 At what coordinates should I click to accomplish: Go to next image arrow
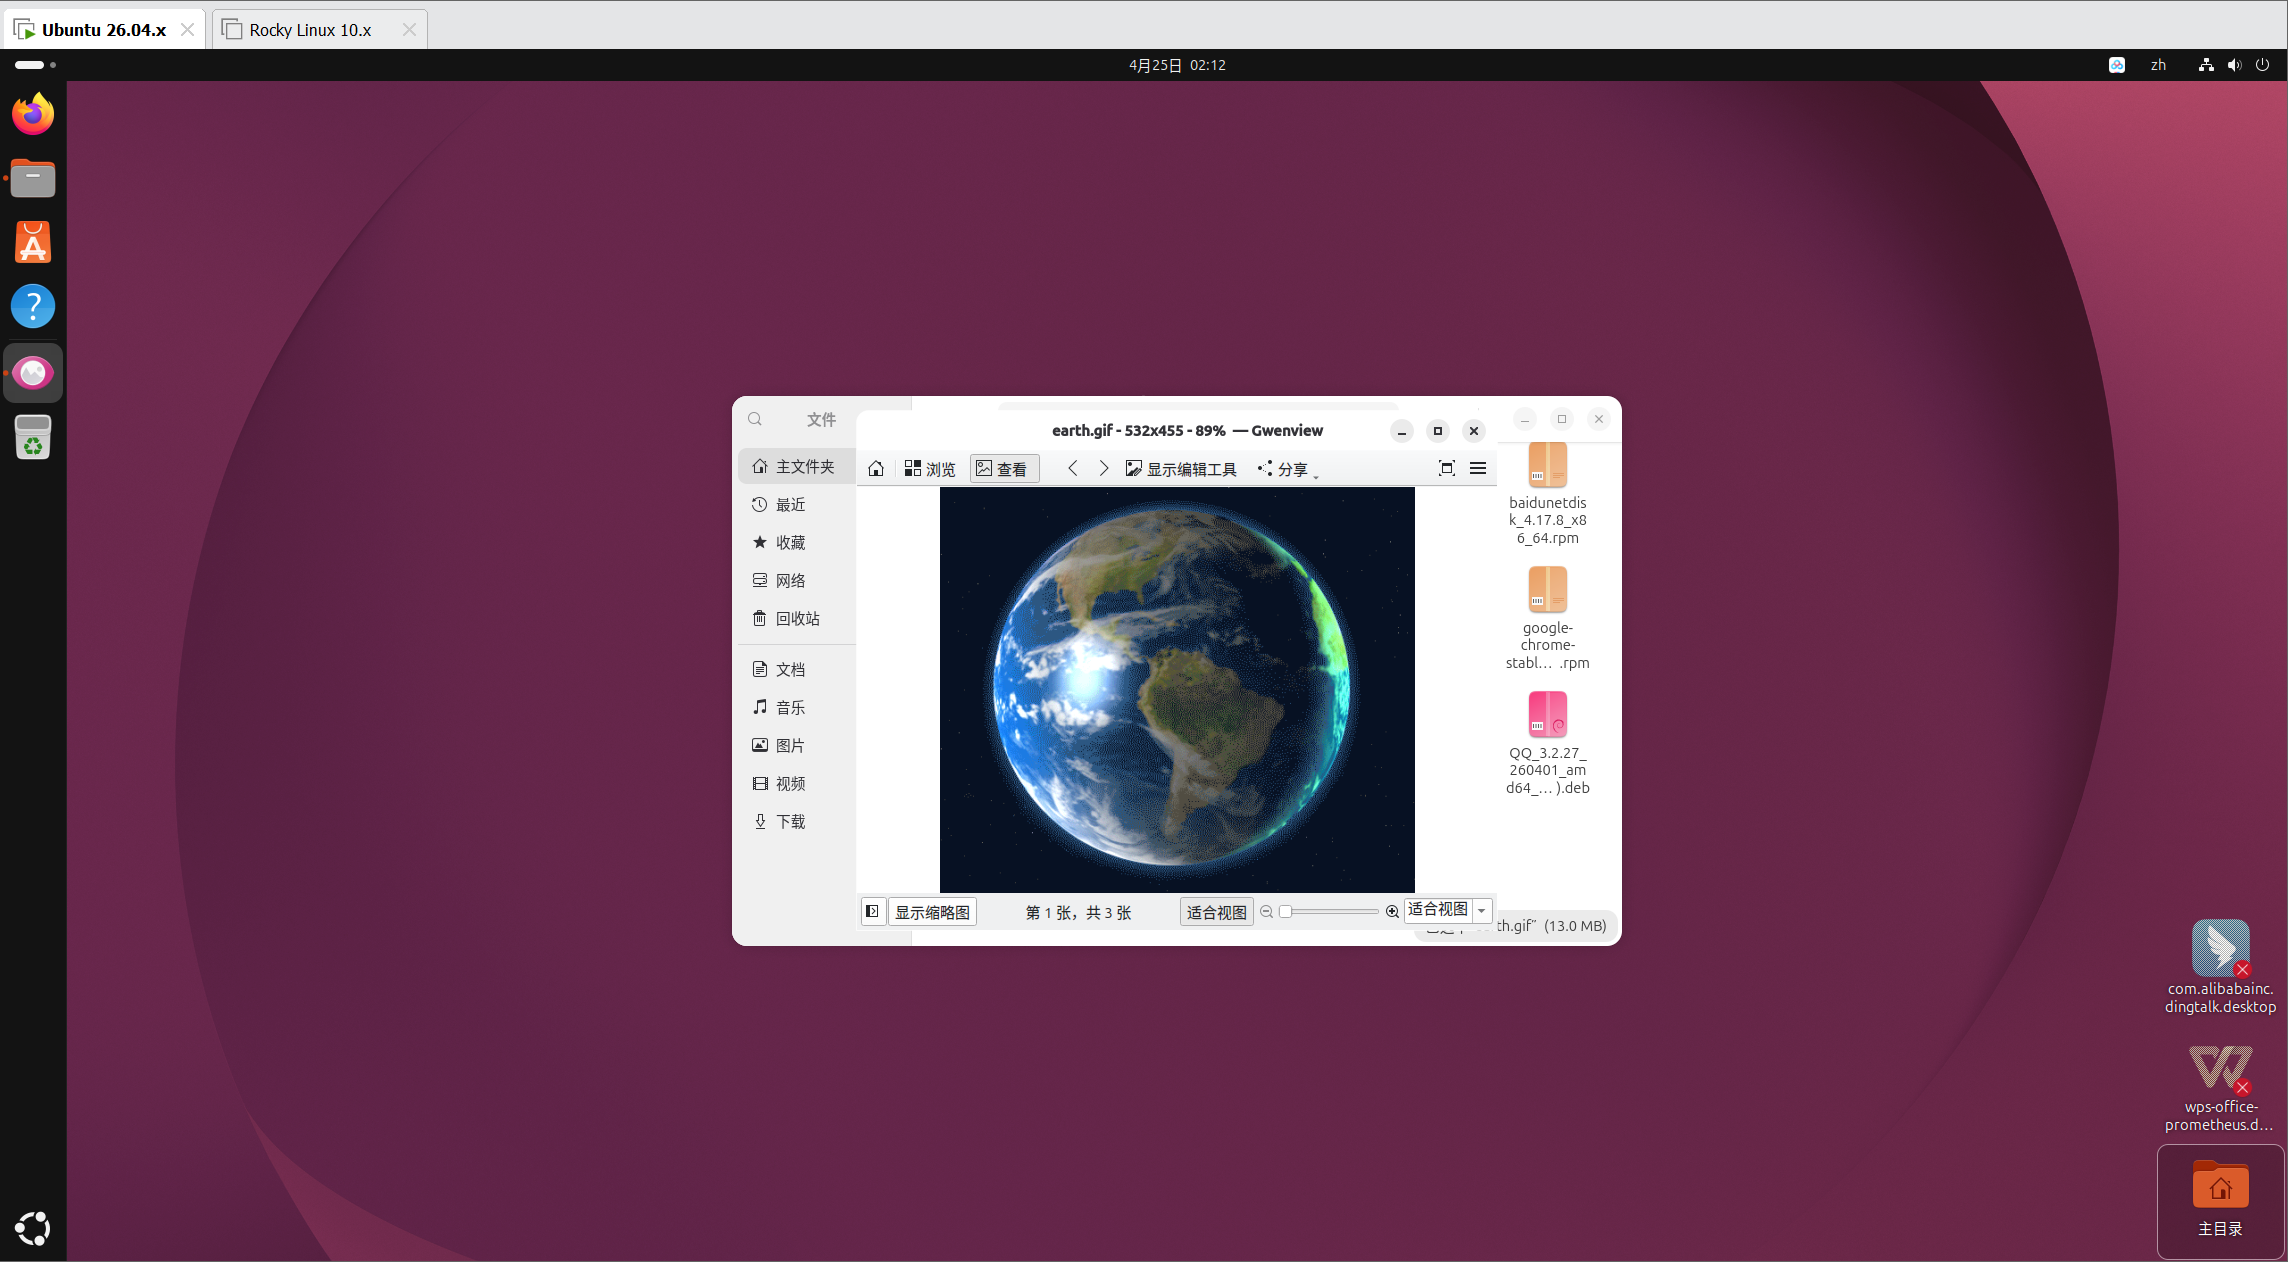tap(1103, 468)
